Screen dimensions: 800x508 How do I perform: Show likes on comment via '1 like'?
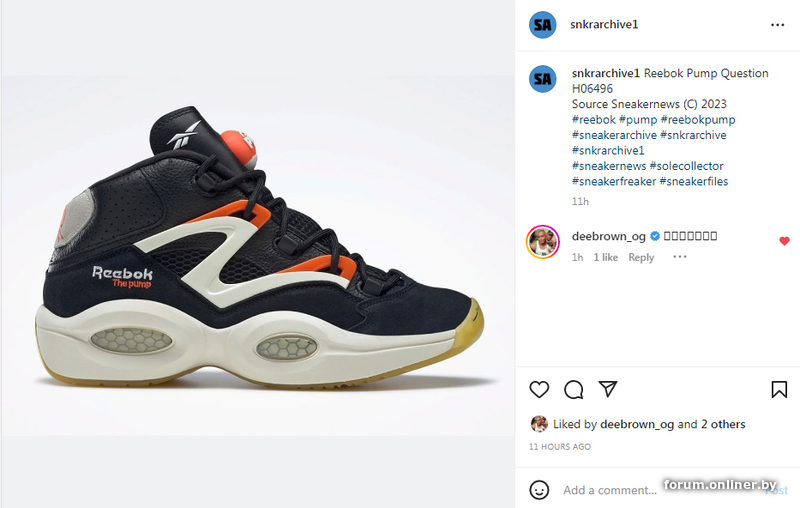pyautogui.click(x=605, y=257)
